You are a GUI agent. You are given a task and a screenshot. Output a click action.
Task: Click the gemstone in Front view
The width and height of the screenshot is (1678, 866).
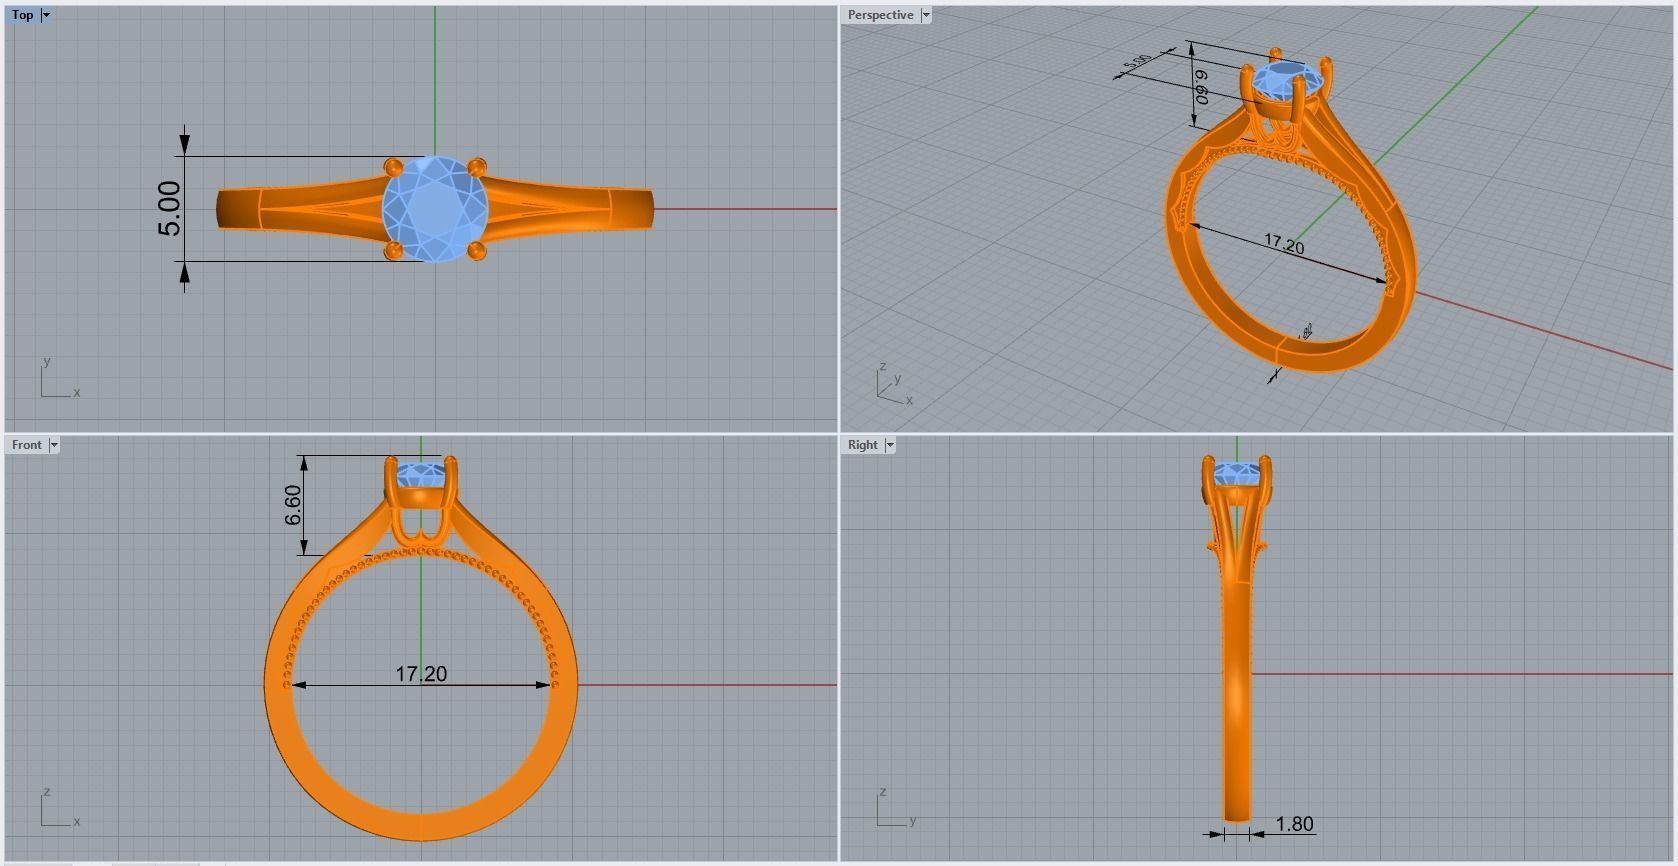point(421,475)
